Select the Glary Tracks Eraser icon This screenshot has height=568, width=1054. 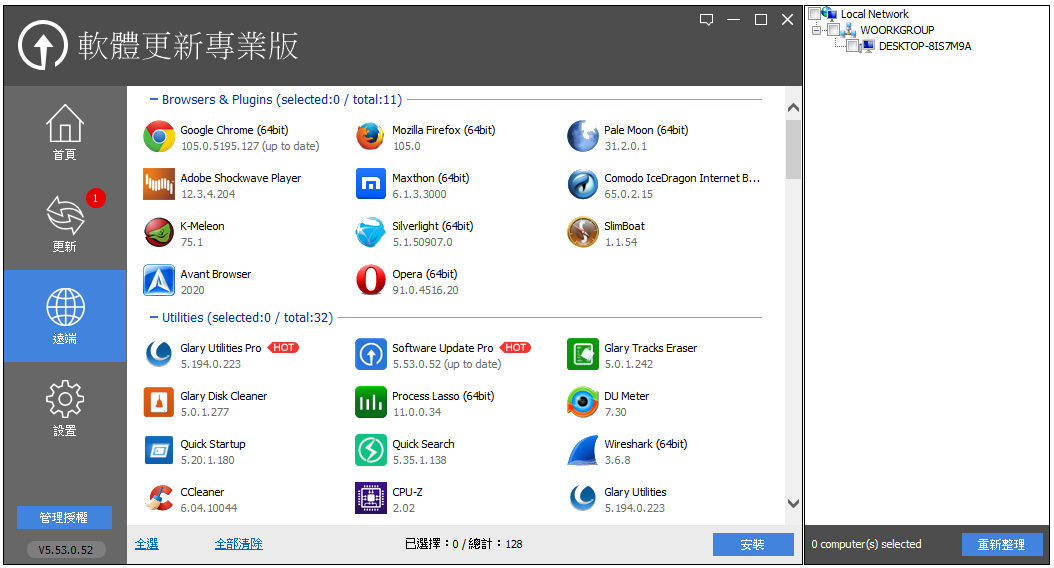tap(582, 354)
